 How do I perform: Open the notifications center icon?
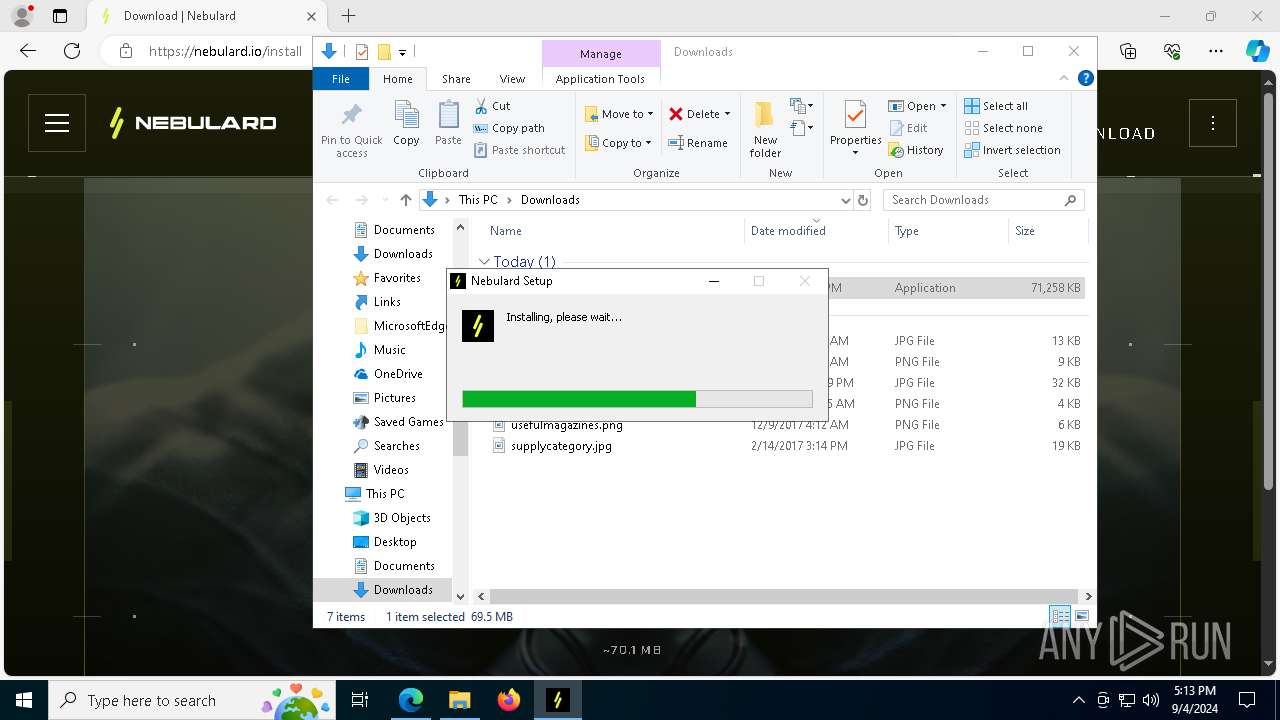(x=1247, y=700)
